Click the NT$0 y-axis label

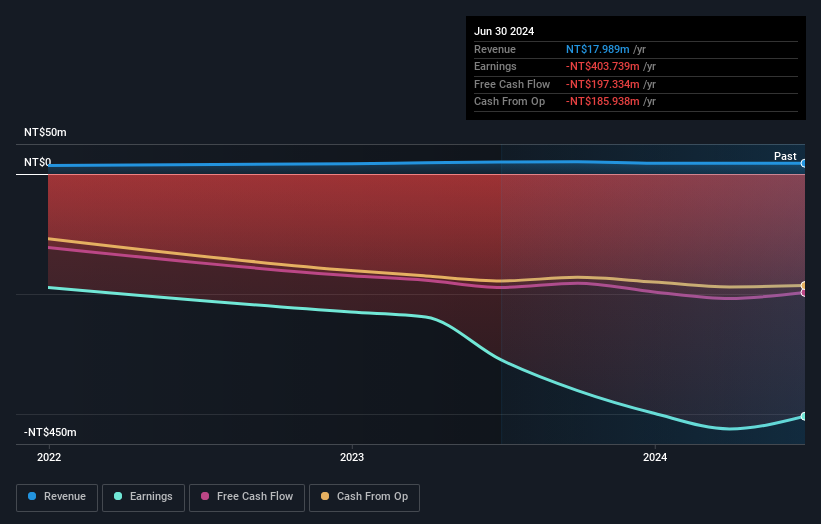tap(38, 162)
